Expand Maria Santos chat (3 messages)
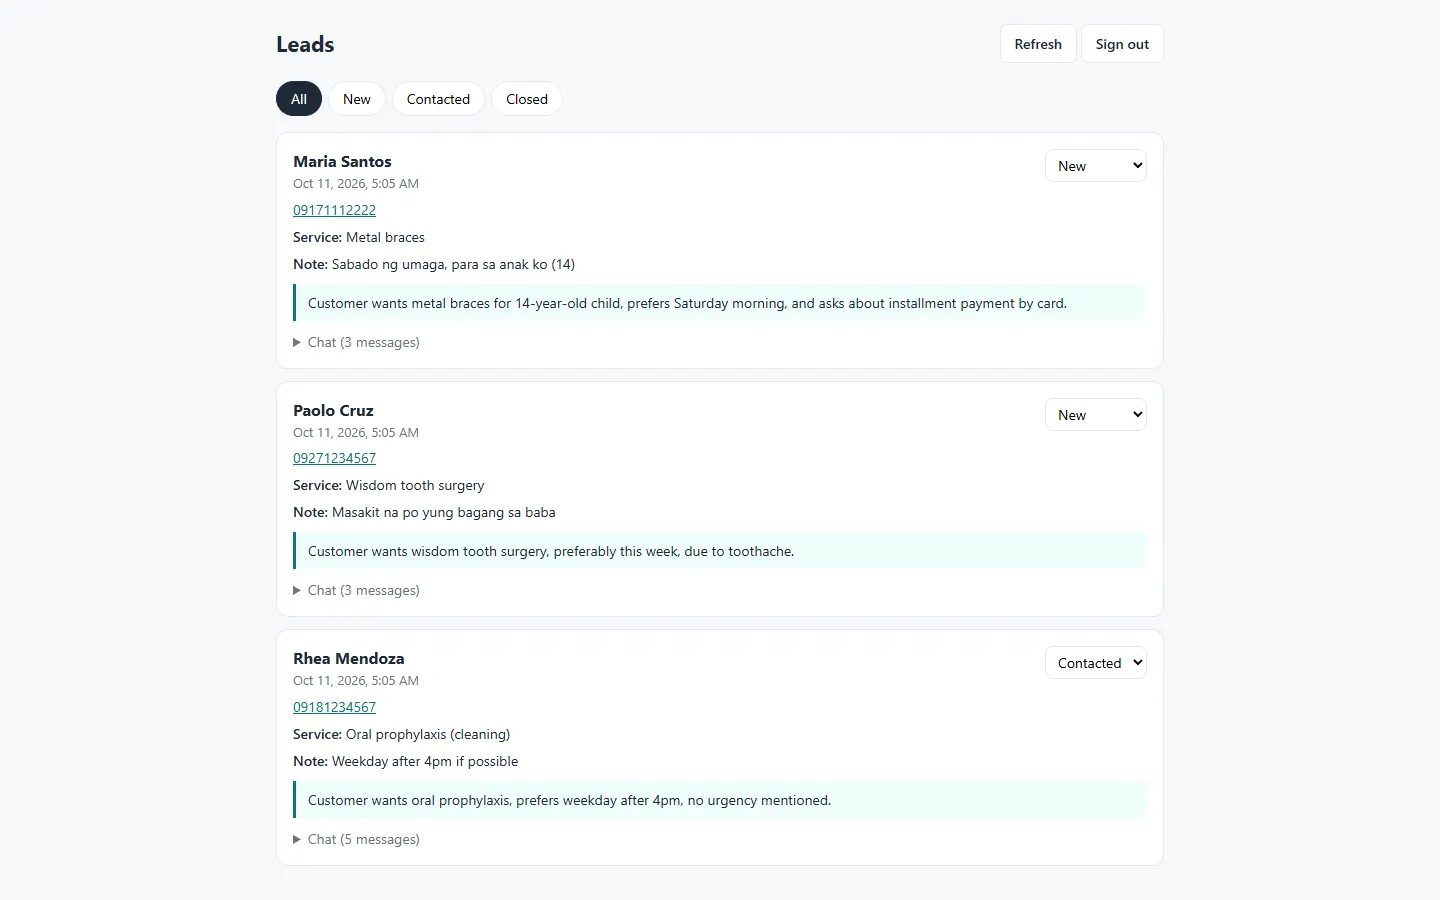 coord(357,342)
